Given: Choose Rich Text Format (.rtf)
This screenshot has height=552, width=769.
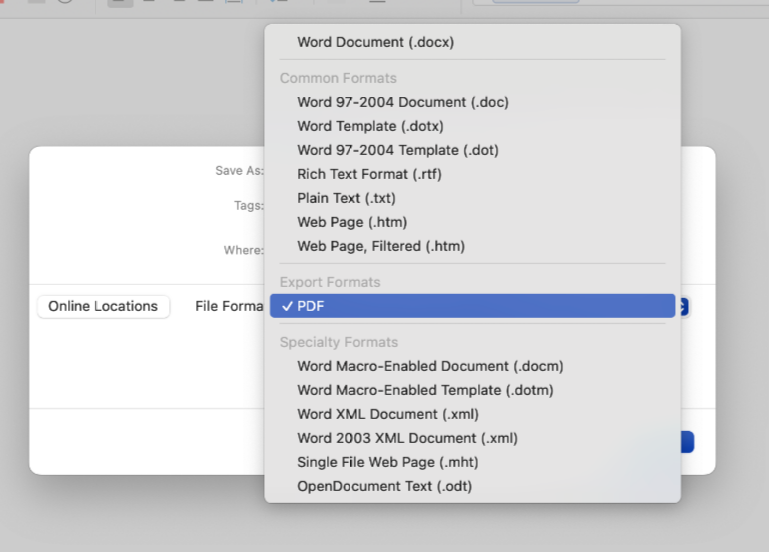Looking at the screenshot, I should [x=472, y=174].
